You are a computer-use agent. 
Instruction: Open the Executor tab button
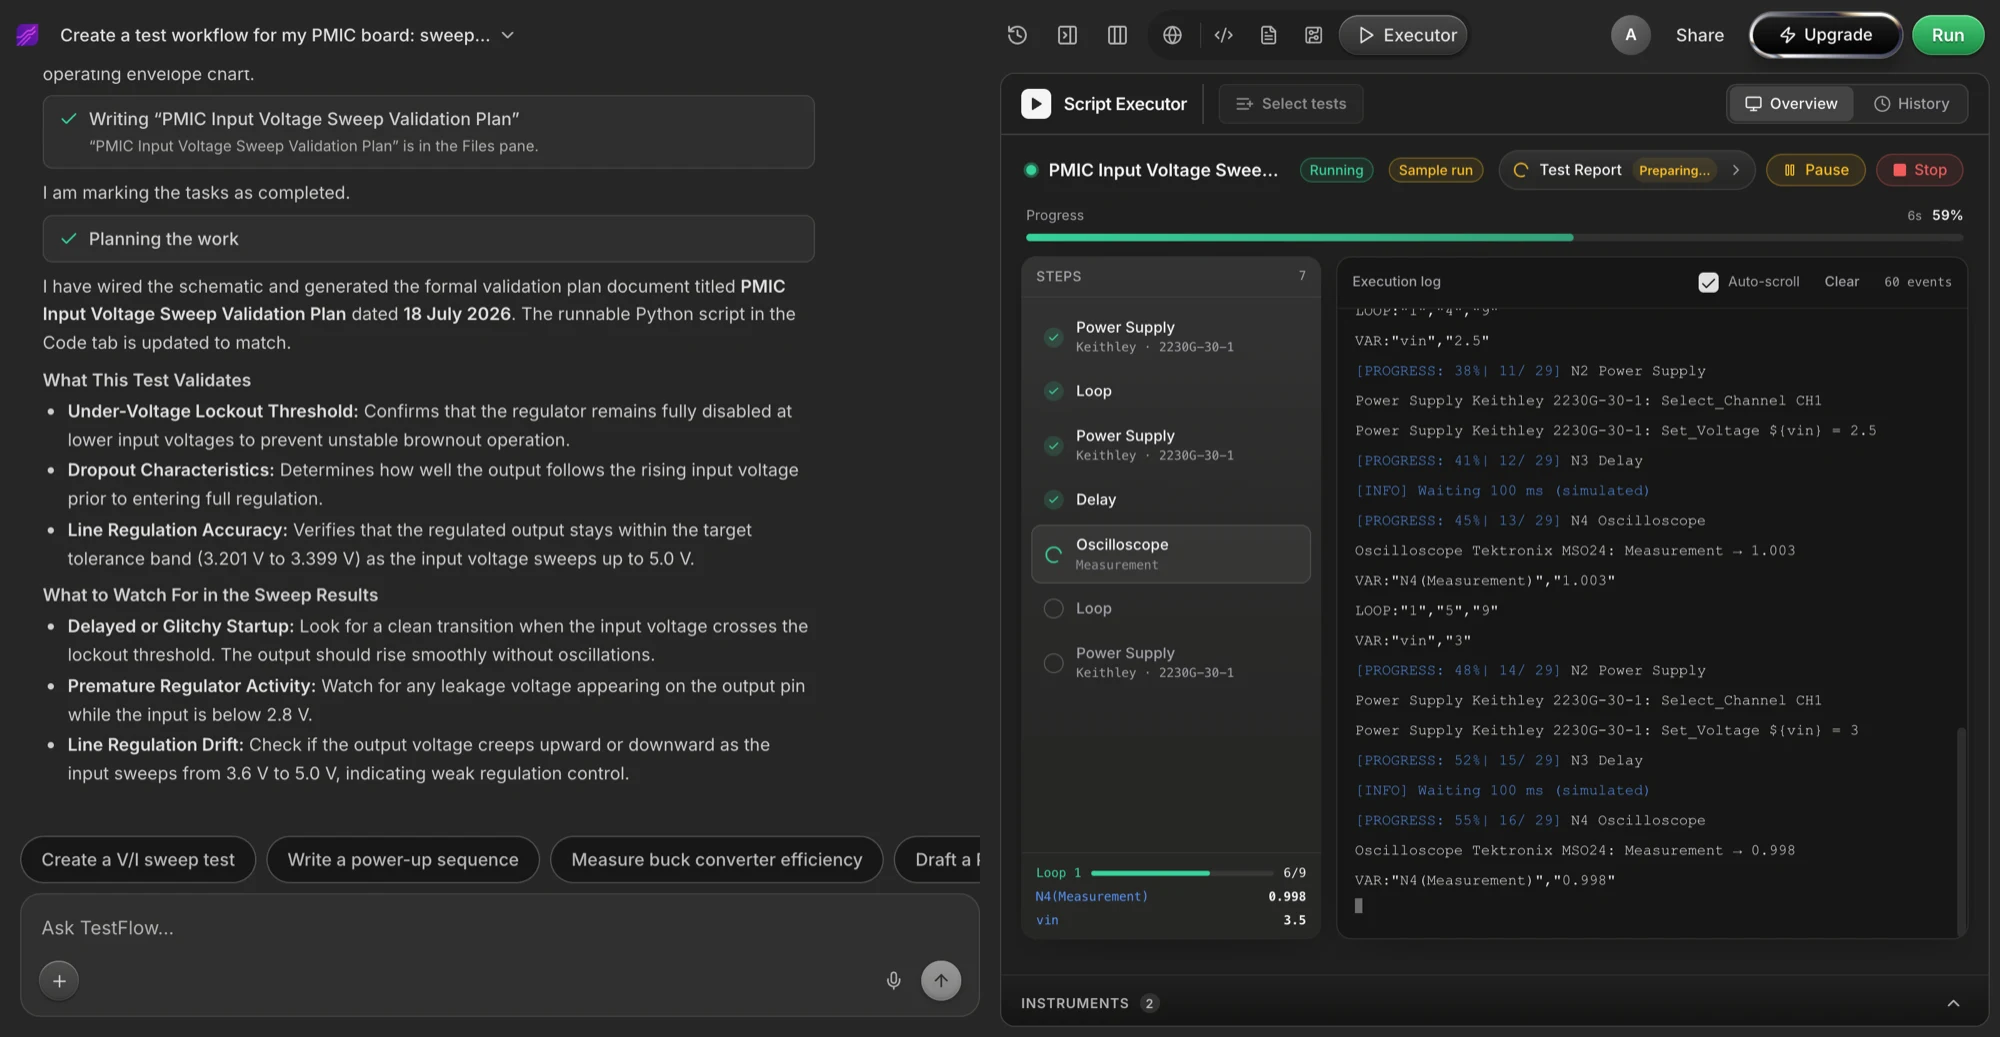(x=1404, y=35)
